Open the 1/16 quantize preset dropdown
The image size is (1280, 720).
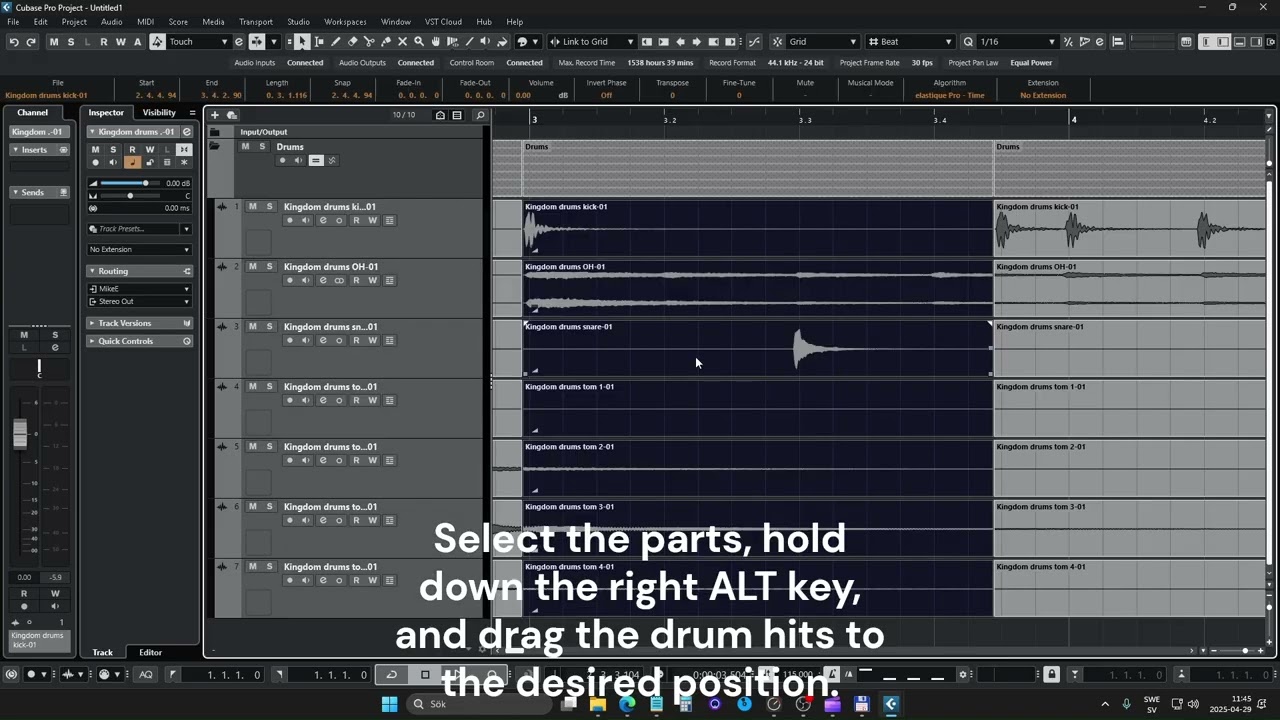click(1017, 41)
